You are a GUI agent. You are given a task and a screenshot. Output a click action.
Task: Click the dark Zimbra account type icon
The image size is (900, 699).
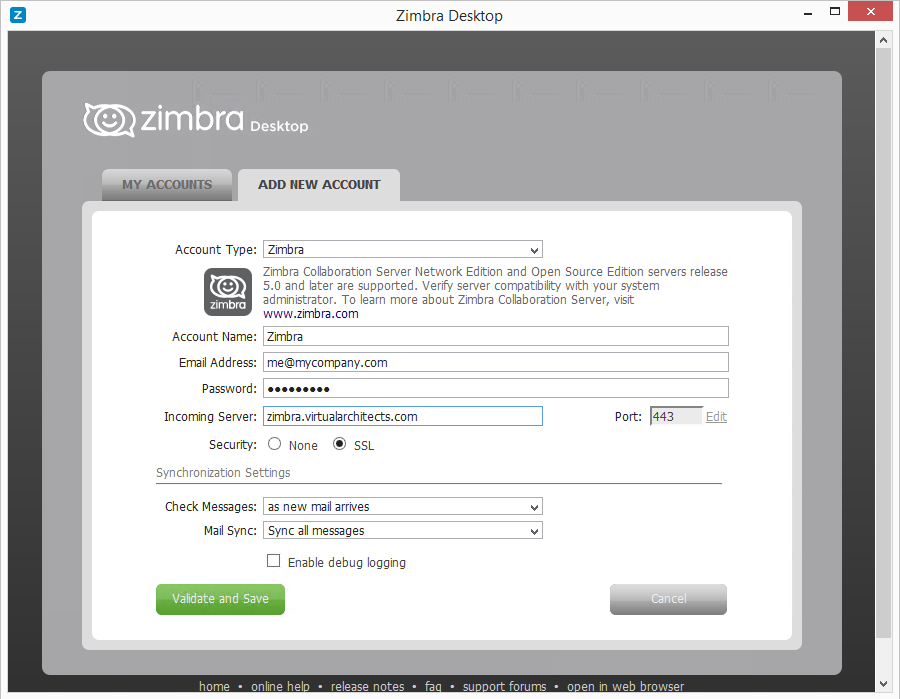point(228,292)
